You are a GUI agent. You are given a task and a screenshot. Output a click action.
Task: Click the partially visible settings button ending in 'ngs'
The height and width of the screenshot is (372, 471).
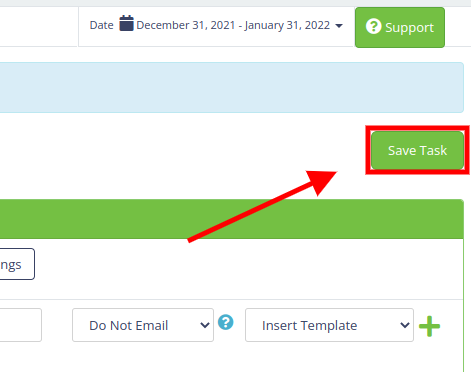(x=17, y=264)
